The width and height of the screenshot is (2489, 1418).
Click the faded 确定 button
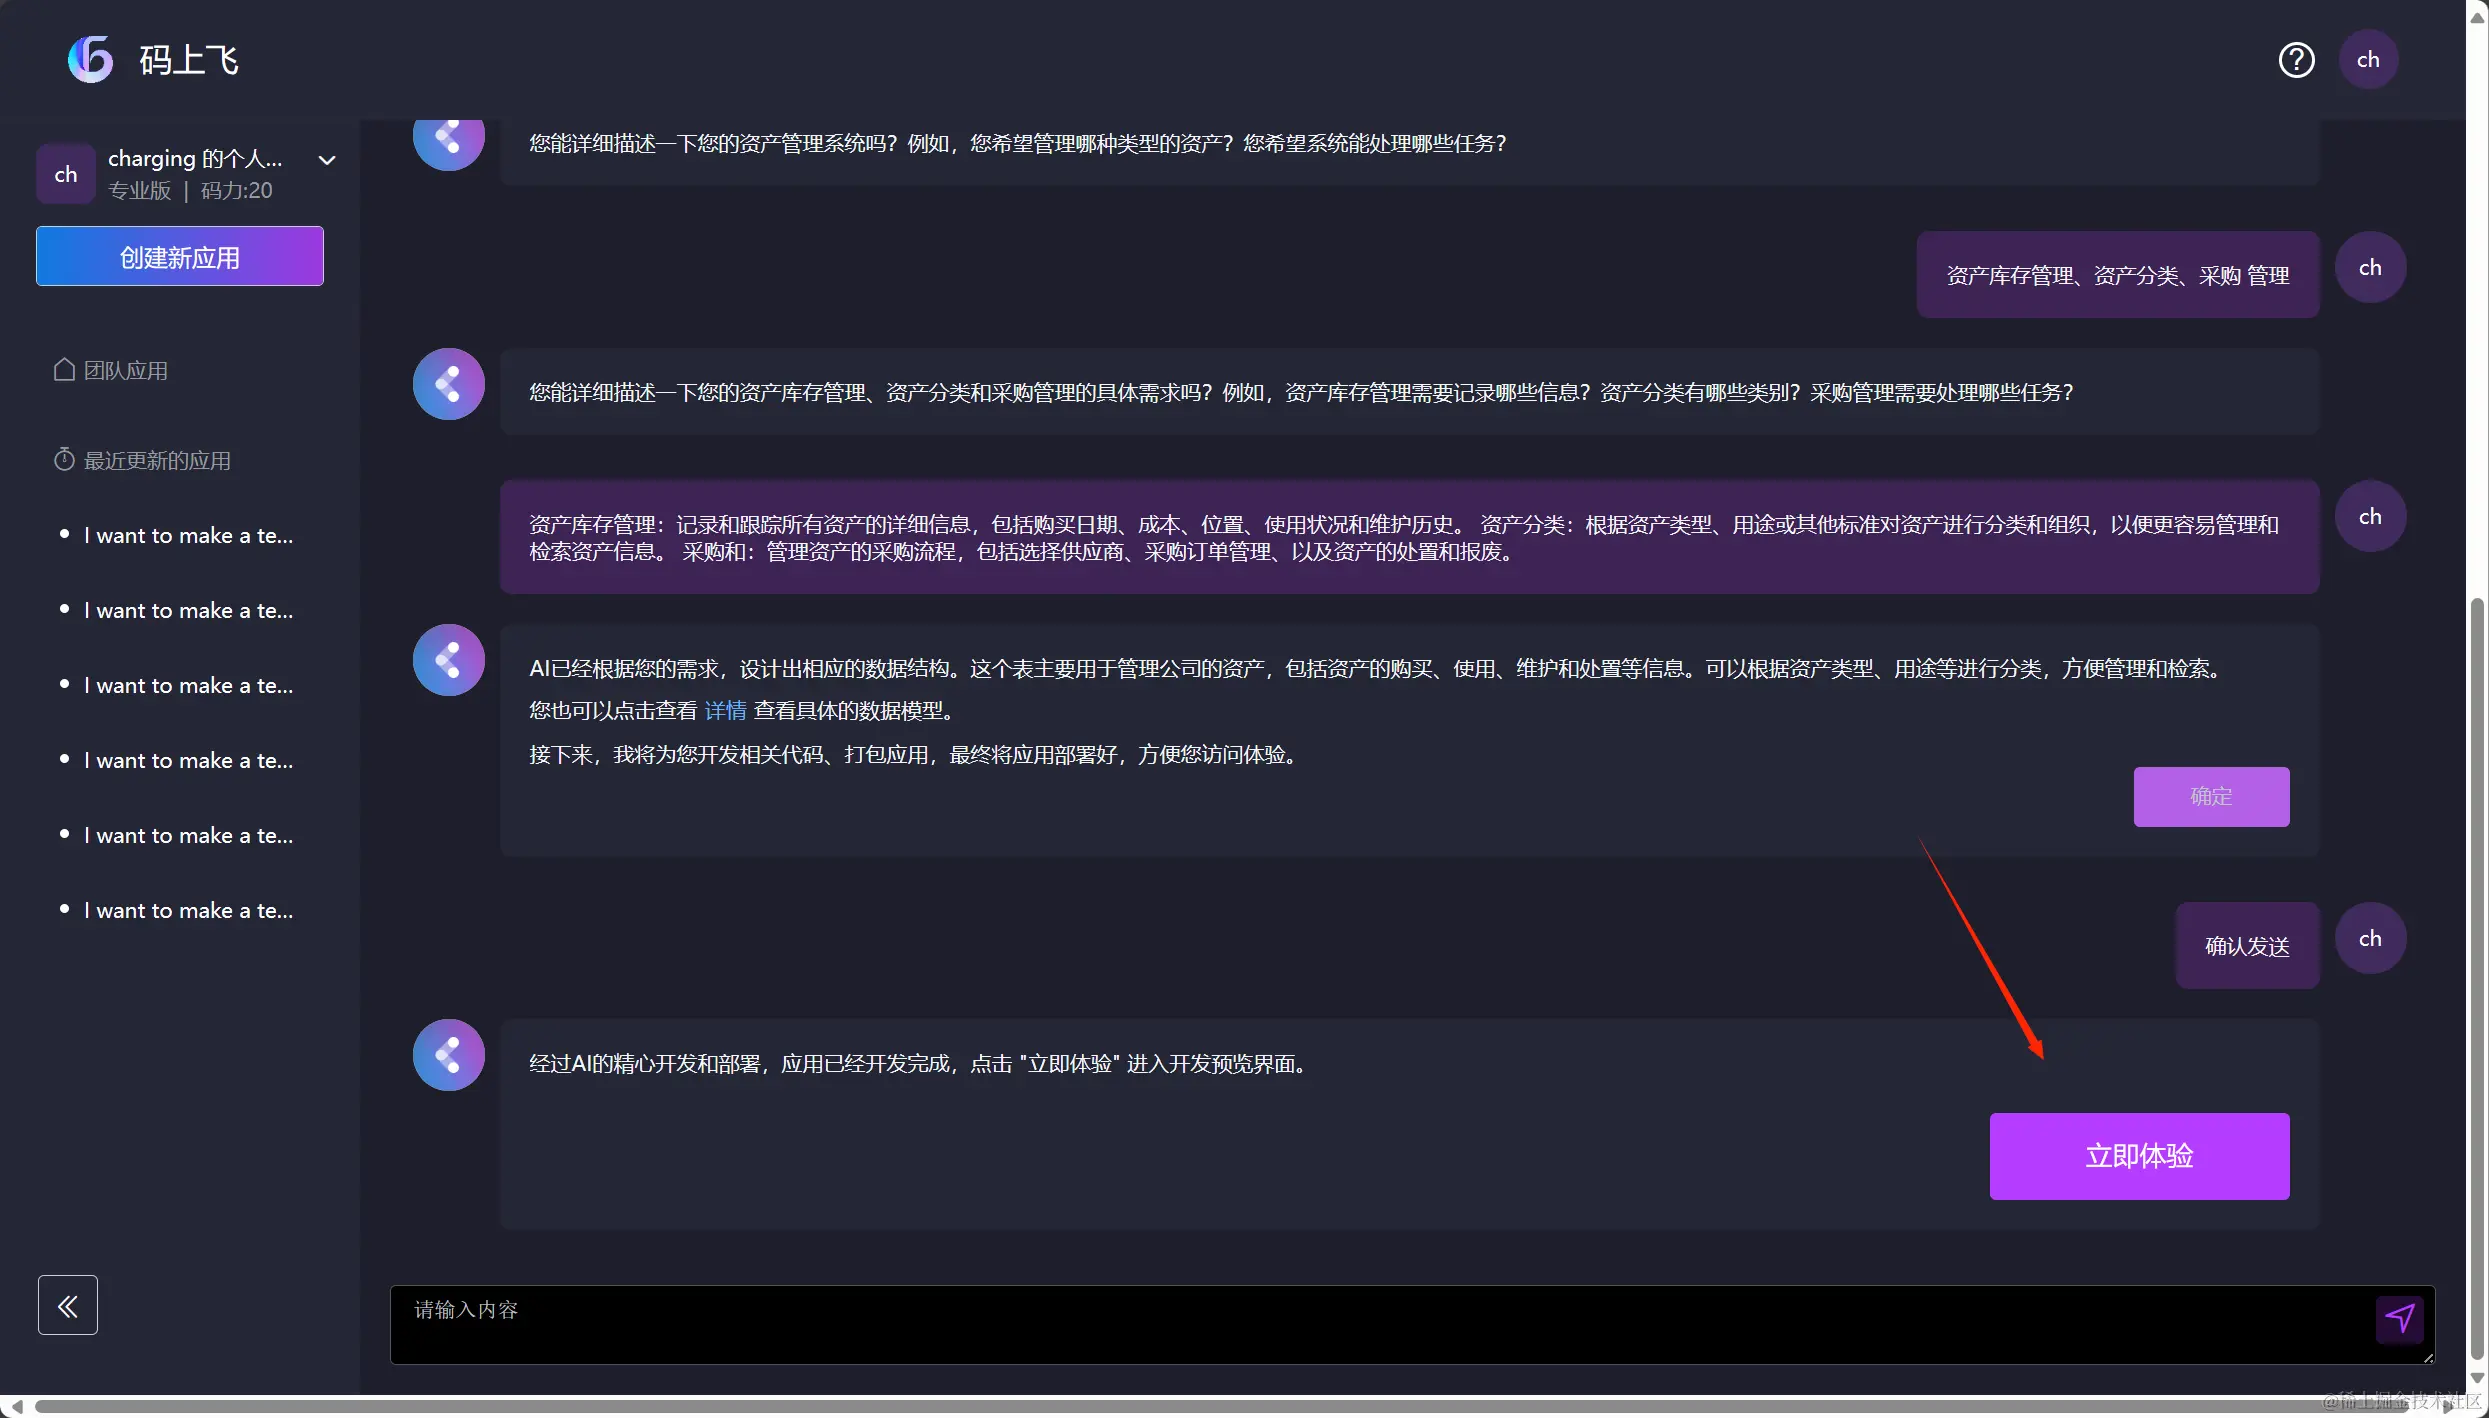point(2211,796)
